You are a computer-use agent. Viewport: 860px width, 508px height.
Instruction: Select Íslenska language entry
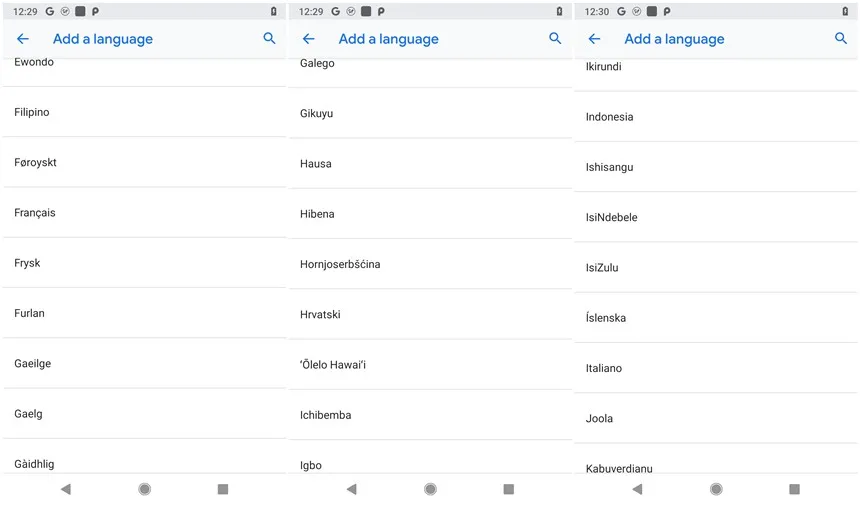tap(716, 318)
